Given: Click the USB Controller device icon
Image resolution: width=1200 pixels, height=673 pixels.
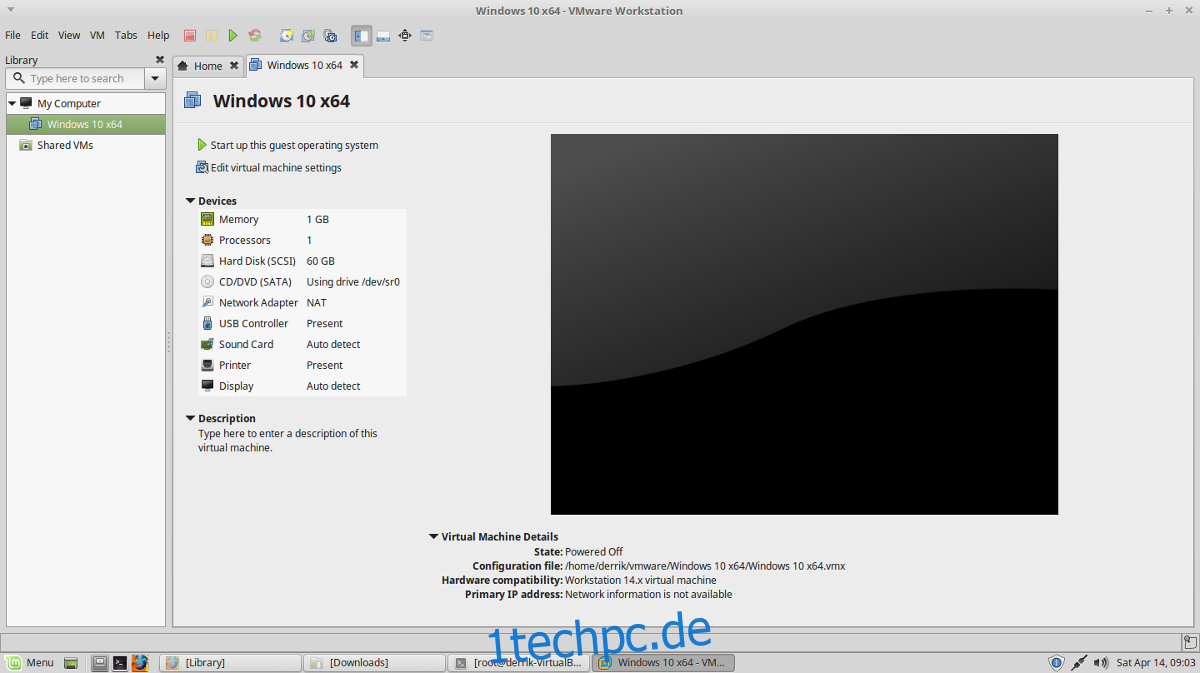Looking at the screenshot, I should [x=207, y=323].
